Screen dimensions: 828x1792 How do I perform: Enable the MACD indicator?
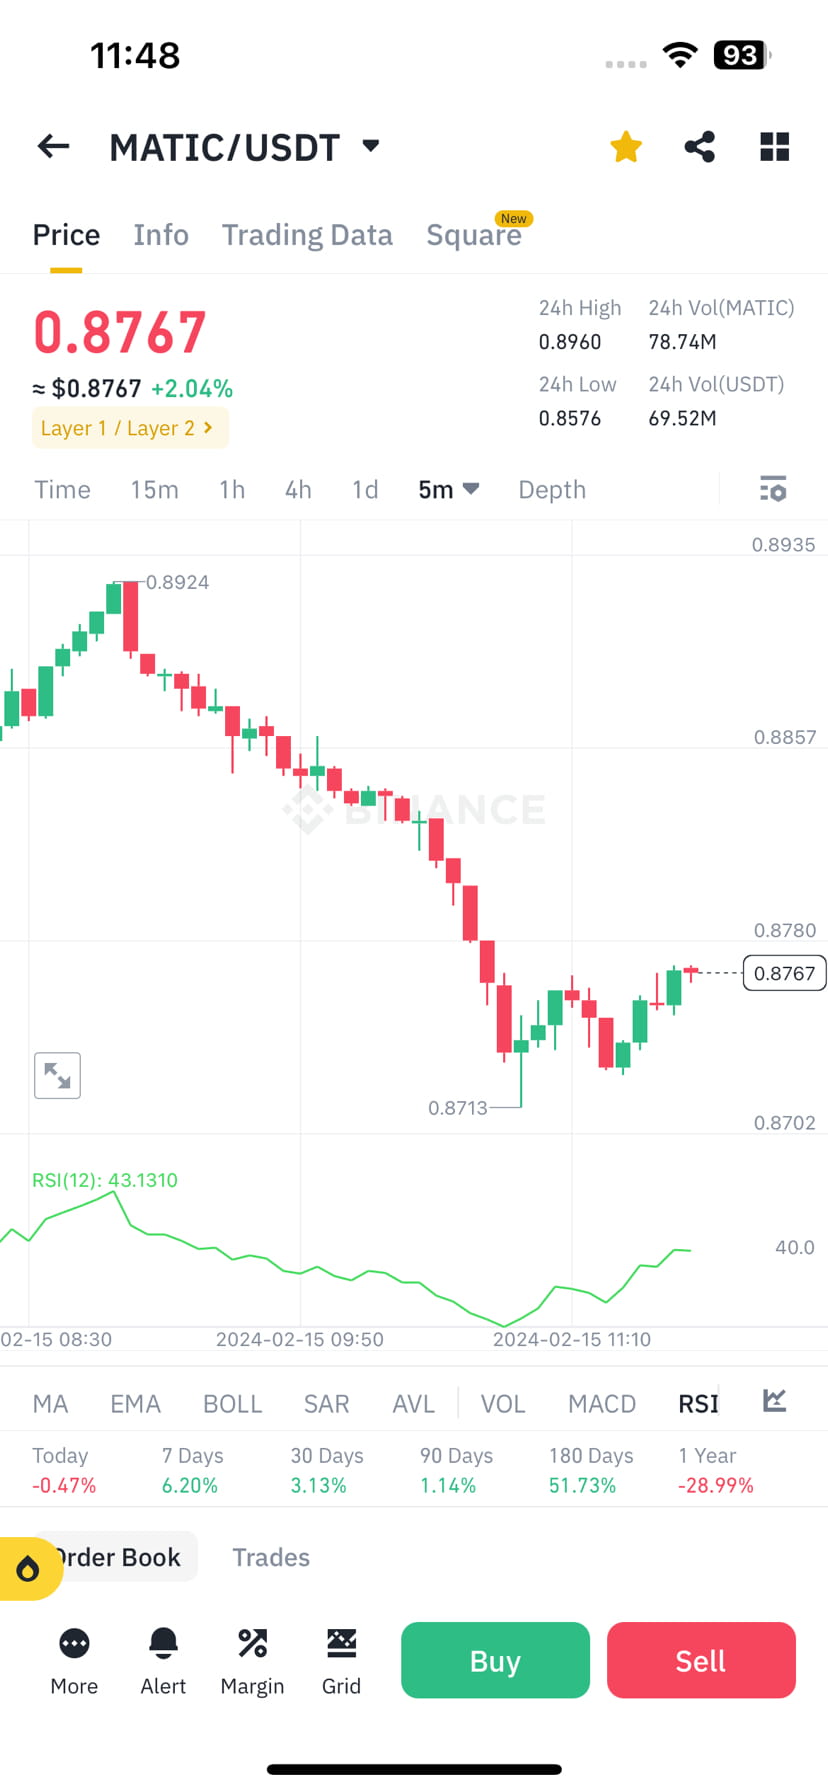tap(601, 1403)
